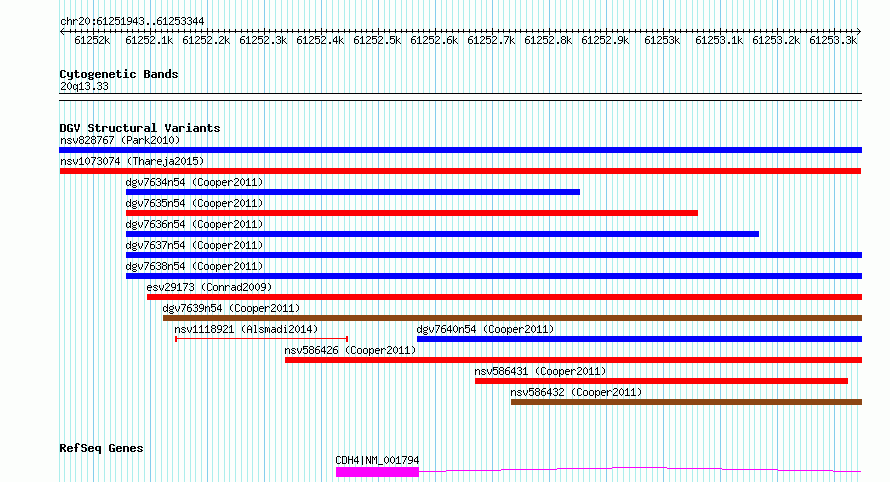890x482 pixels.
Task: Click the 61252.3k ruler label
Action: click(263, 40)
